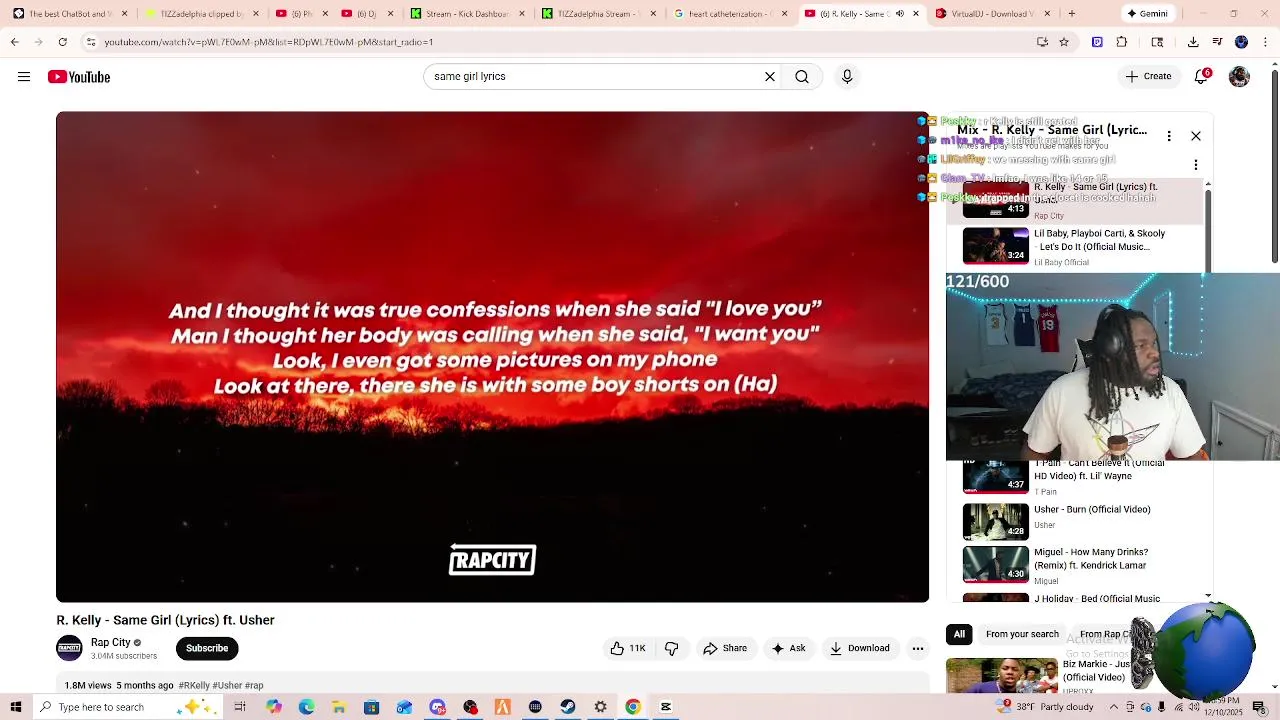
Task: Select From your search chip
Action: point(1022,634)
